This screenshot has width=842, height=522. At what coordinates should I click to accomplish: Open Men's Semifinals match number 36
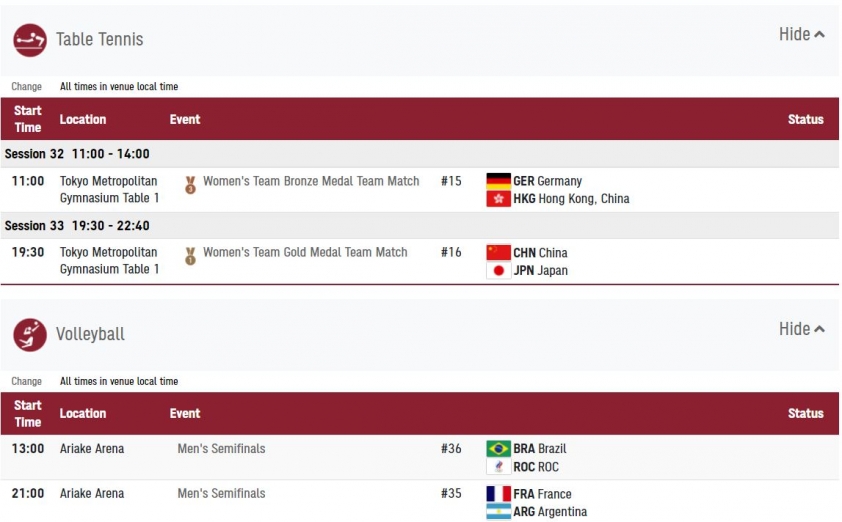[221, 448]
